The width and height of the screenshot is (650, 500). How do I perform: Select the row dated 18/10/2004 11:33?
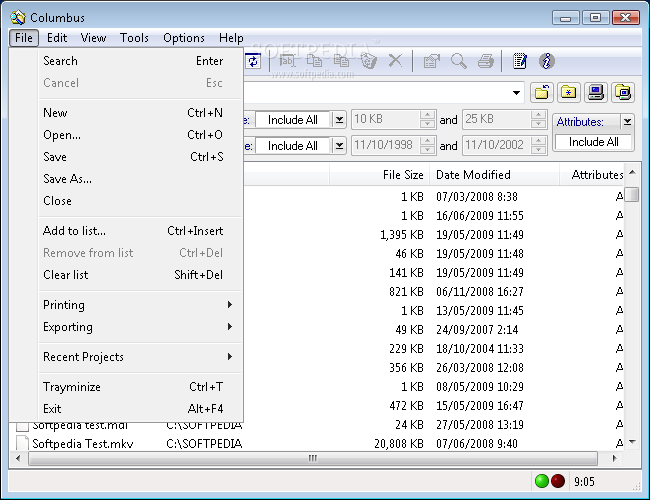point(480,349)
